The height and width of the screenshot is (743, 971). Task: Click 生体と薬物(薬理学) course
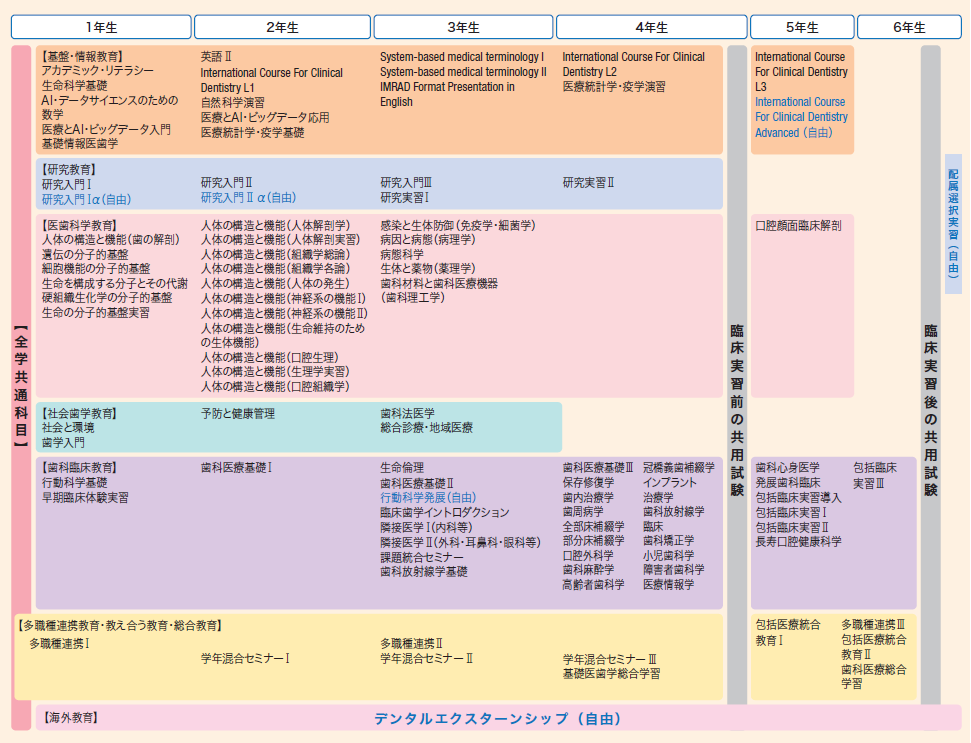coord(428,269)
